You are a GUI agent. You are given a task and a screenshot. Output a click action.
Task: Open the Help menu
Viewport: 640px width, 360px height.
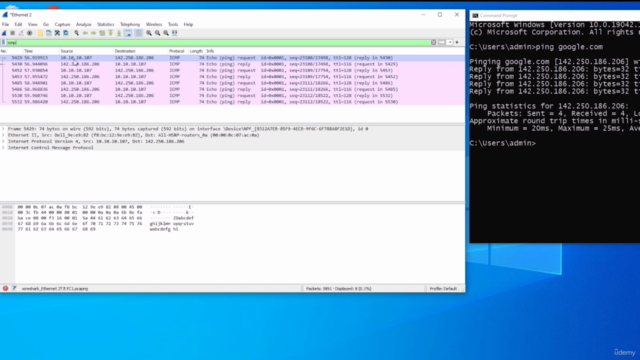tap(188, 24)
